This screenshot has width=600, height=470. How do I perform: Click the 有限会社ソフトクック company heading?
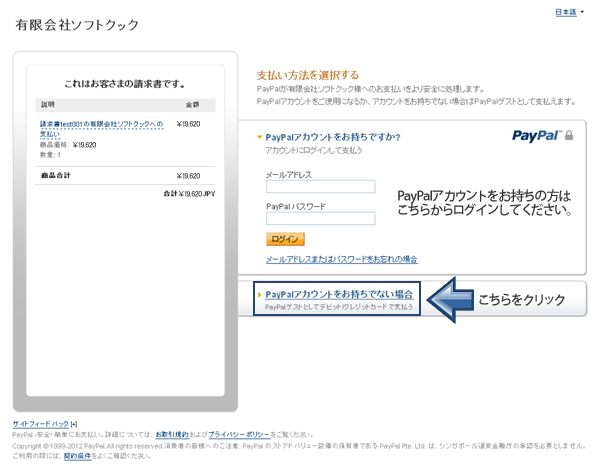77,25
